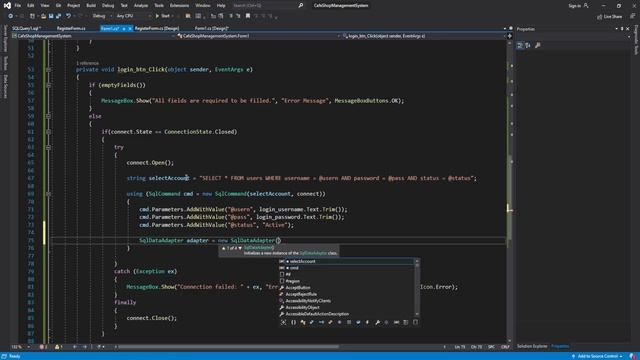Toggle the last snippets IntelliSense filter icon
Screen dimensions: 640x360
point(416,322)
